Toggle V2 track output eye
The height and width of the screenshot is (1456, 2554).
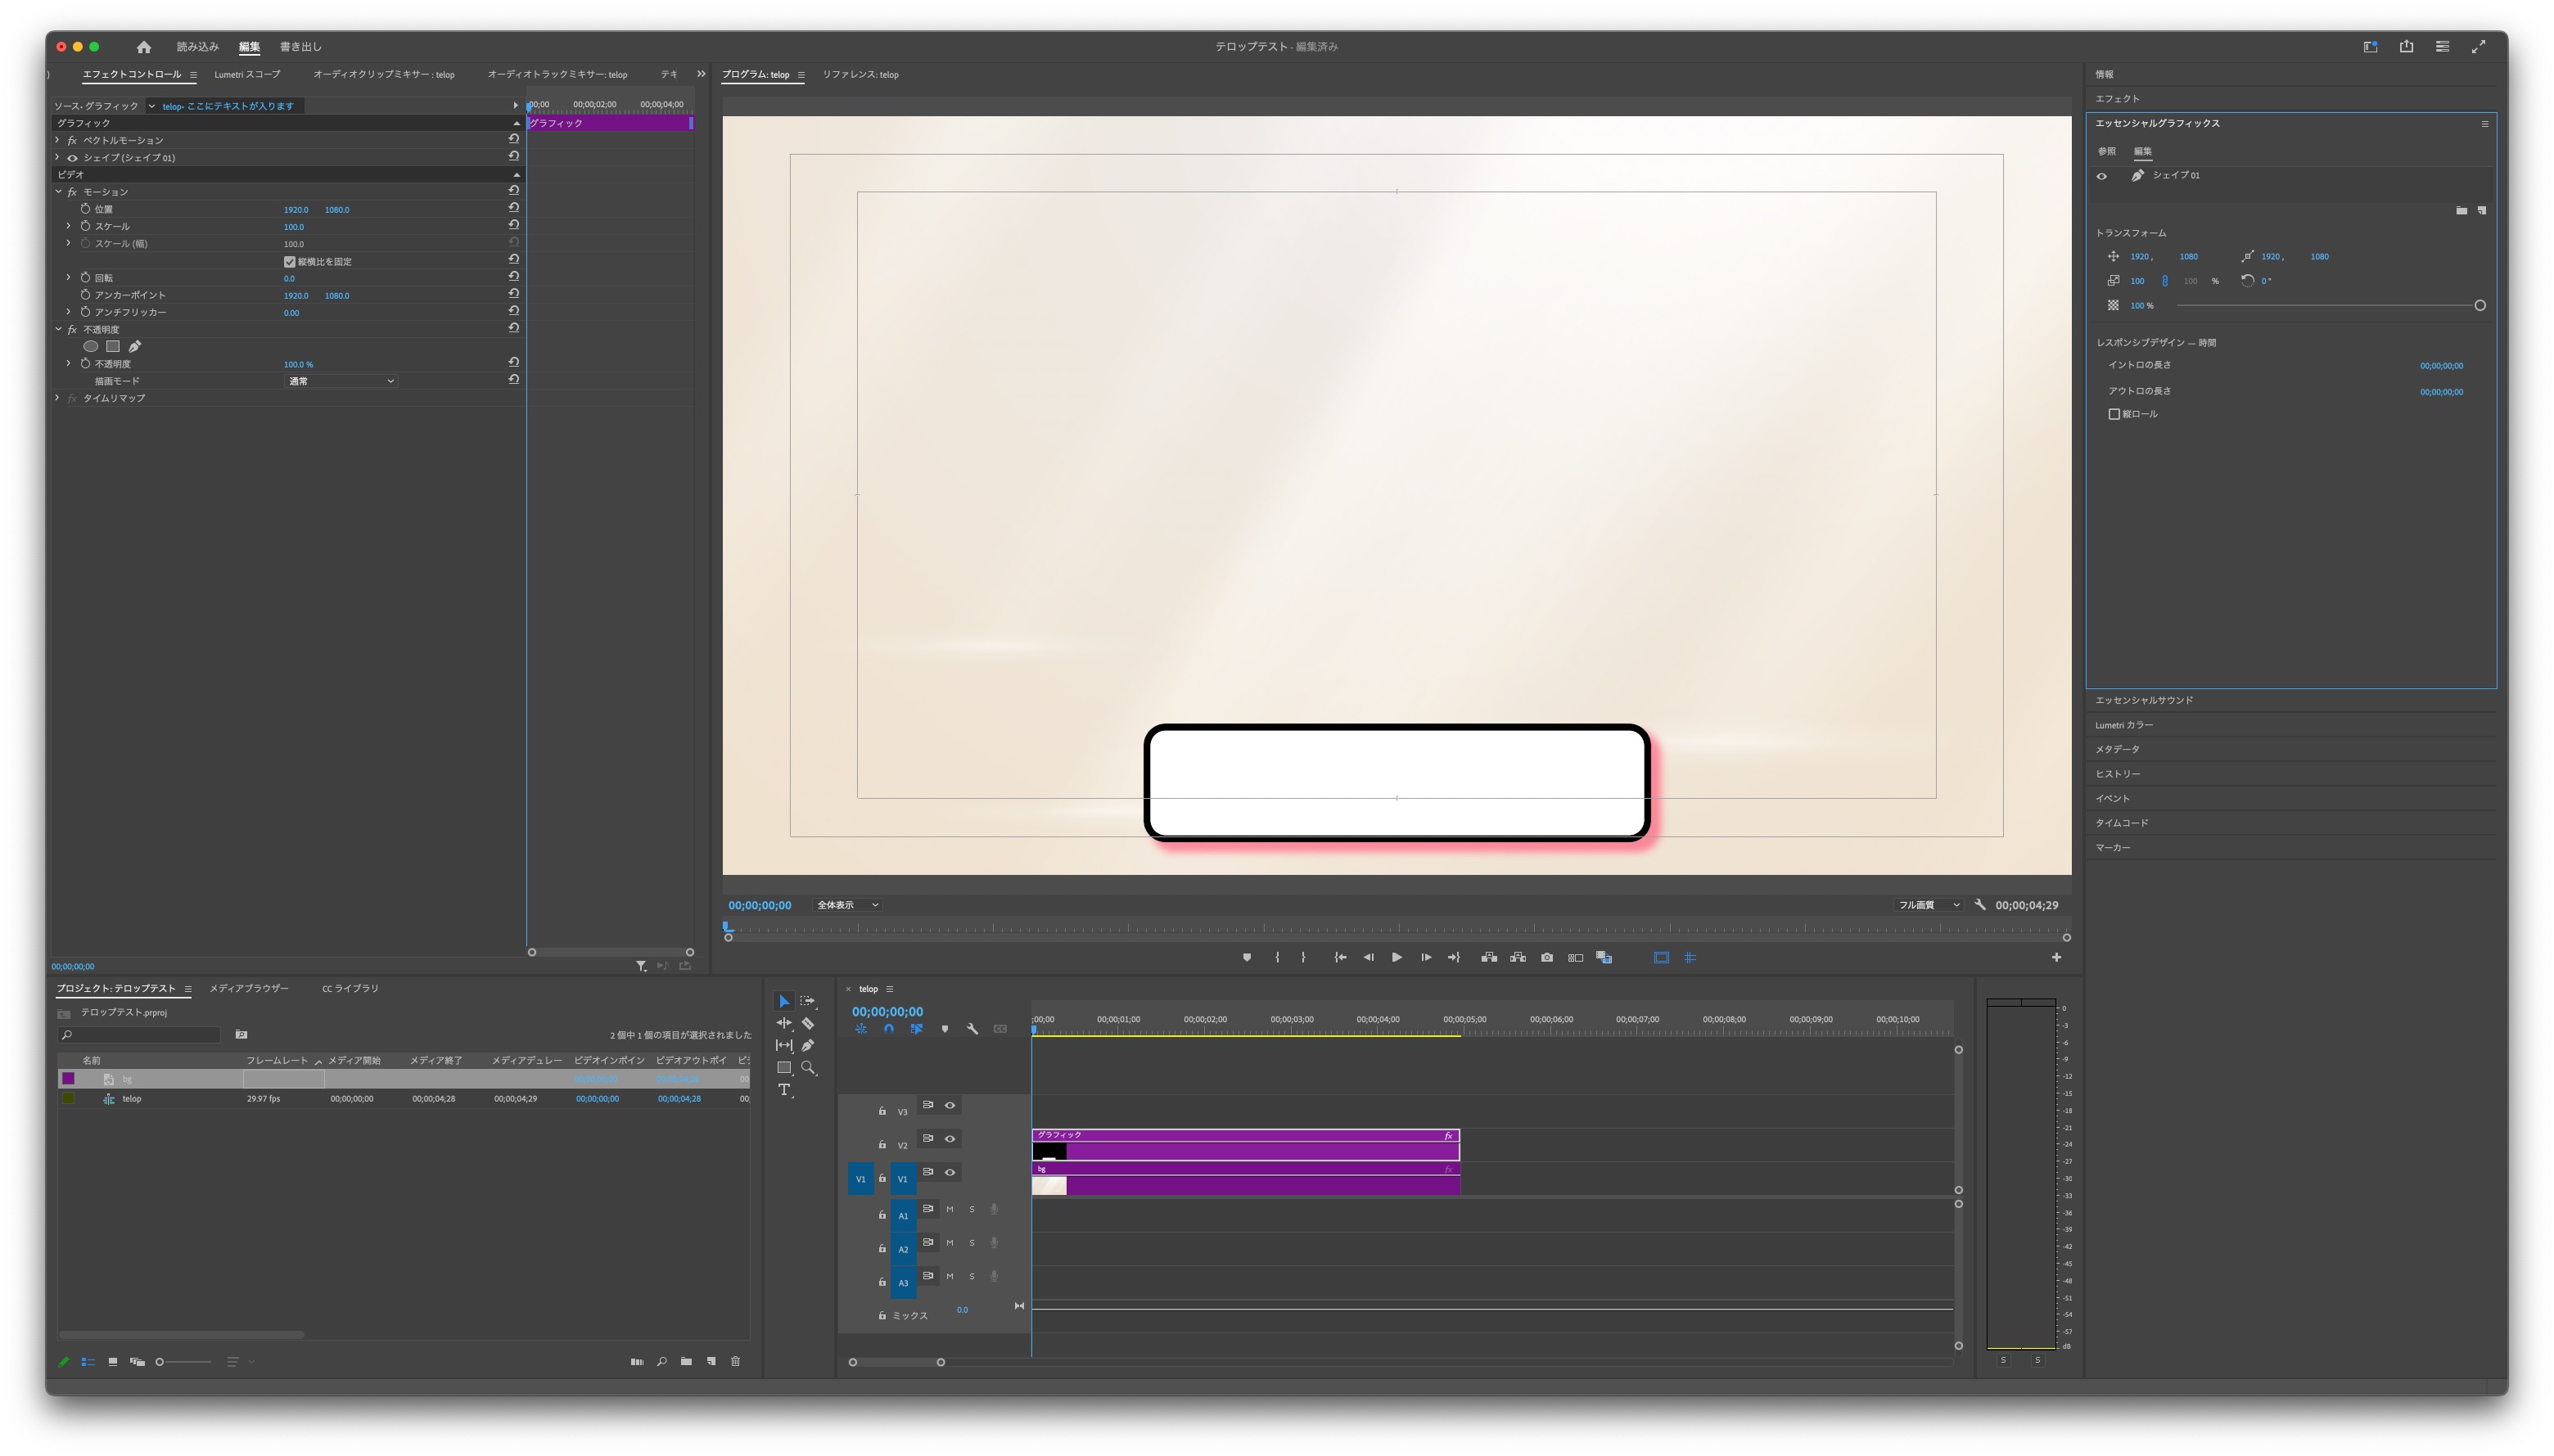[950, 1138]
